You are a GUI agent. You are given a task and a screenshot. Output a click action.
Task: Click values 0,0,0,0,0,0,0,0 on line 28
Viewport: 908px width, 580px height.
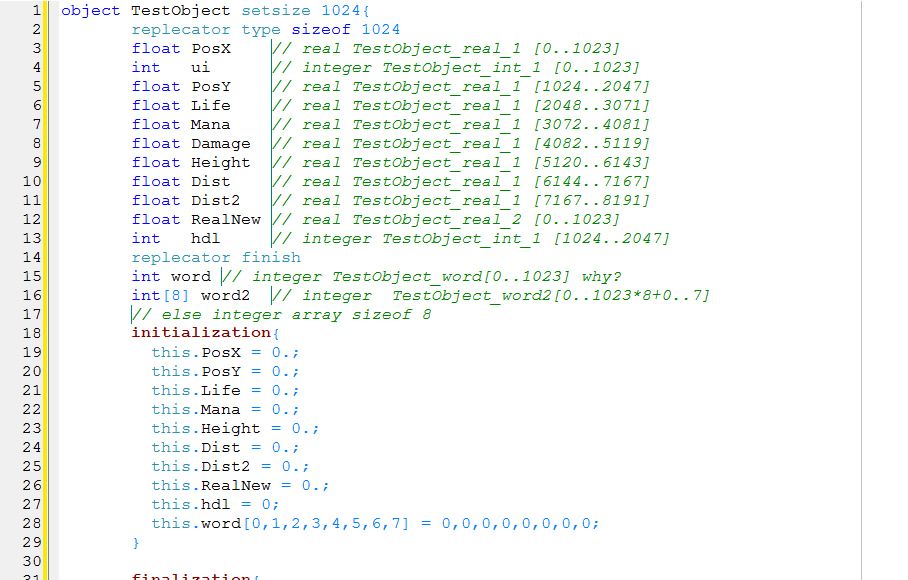coord(516,524)
